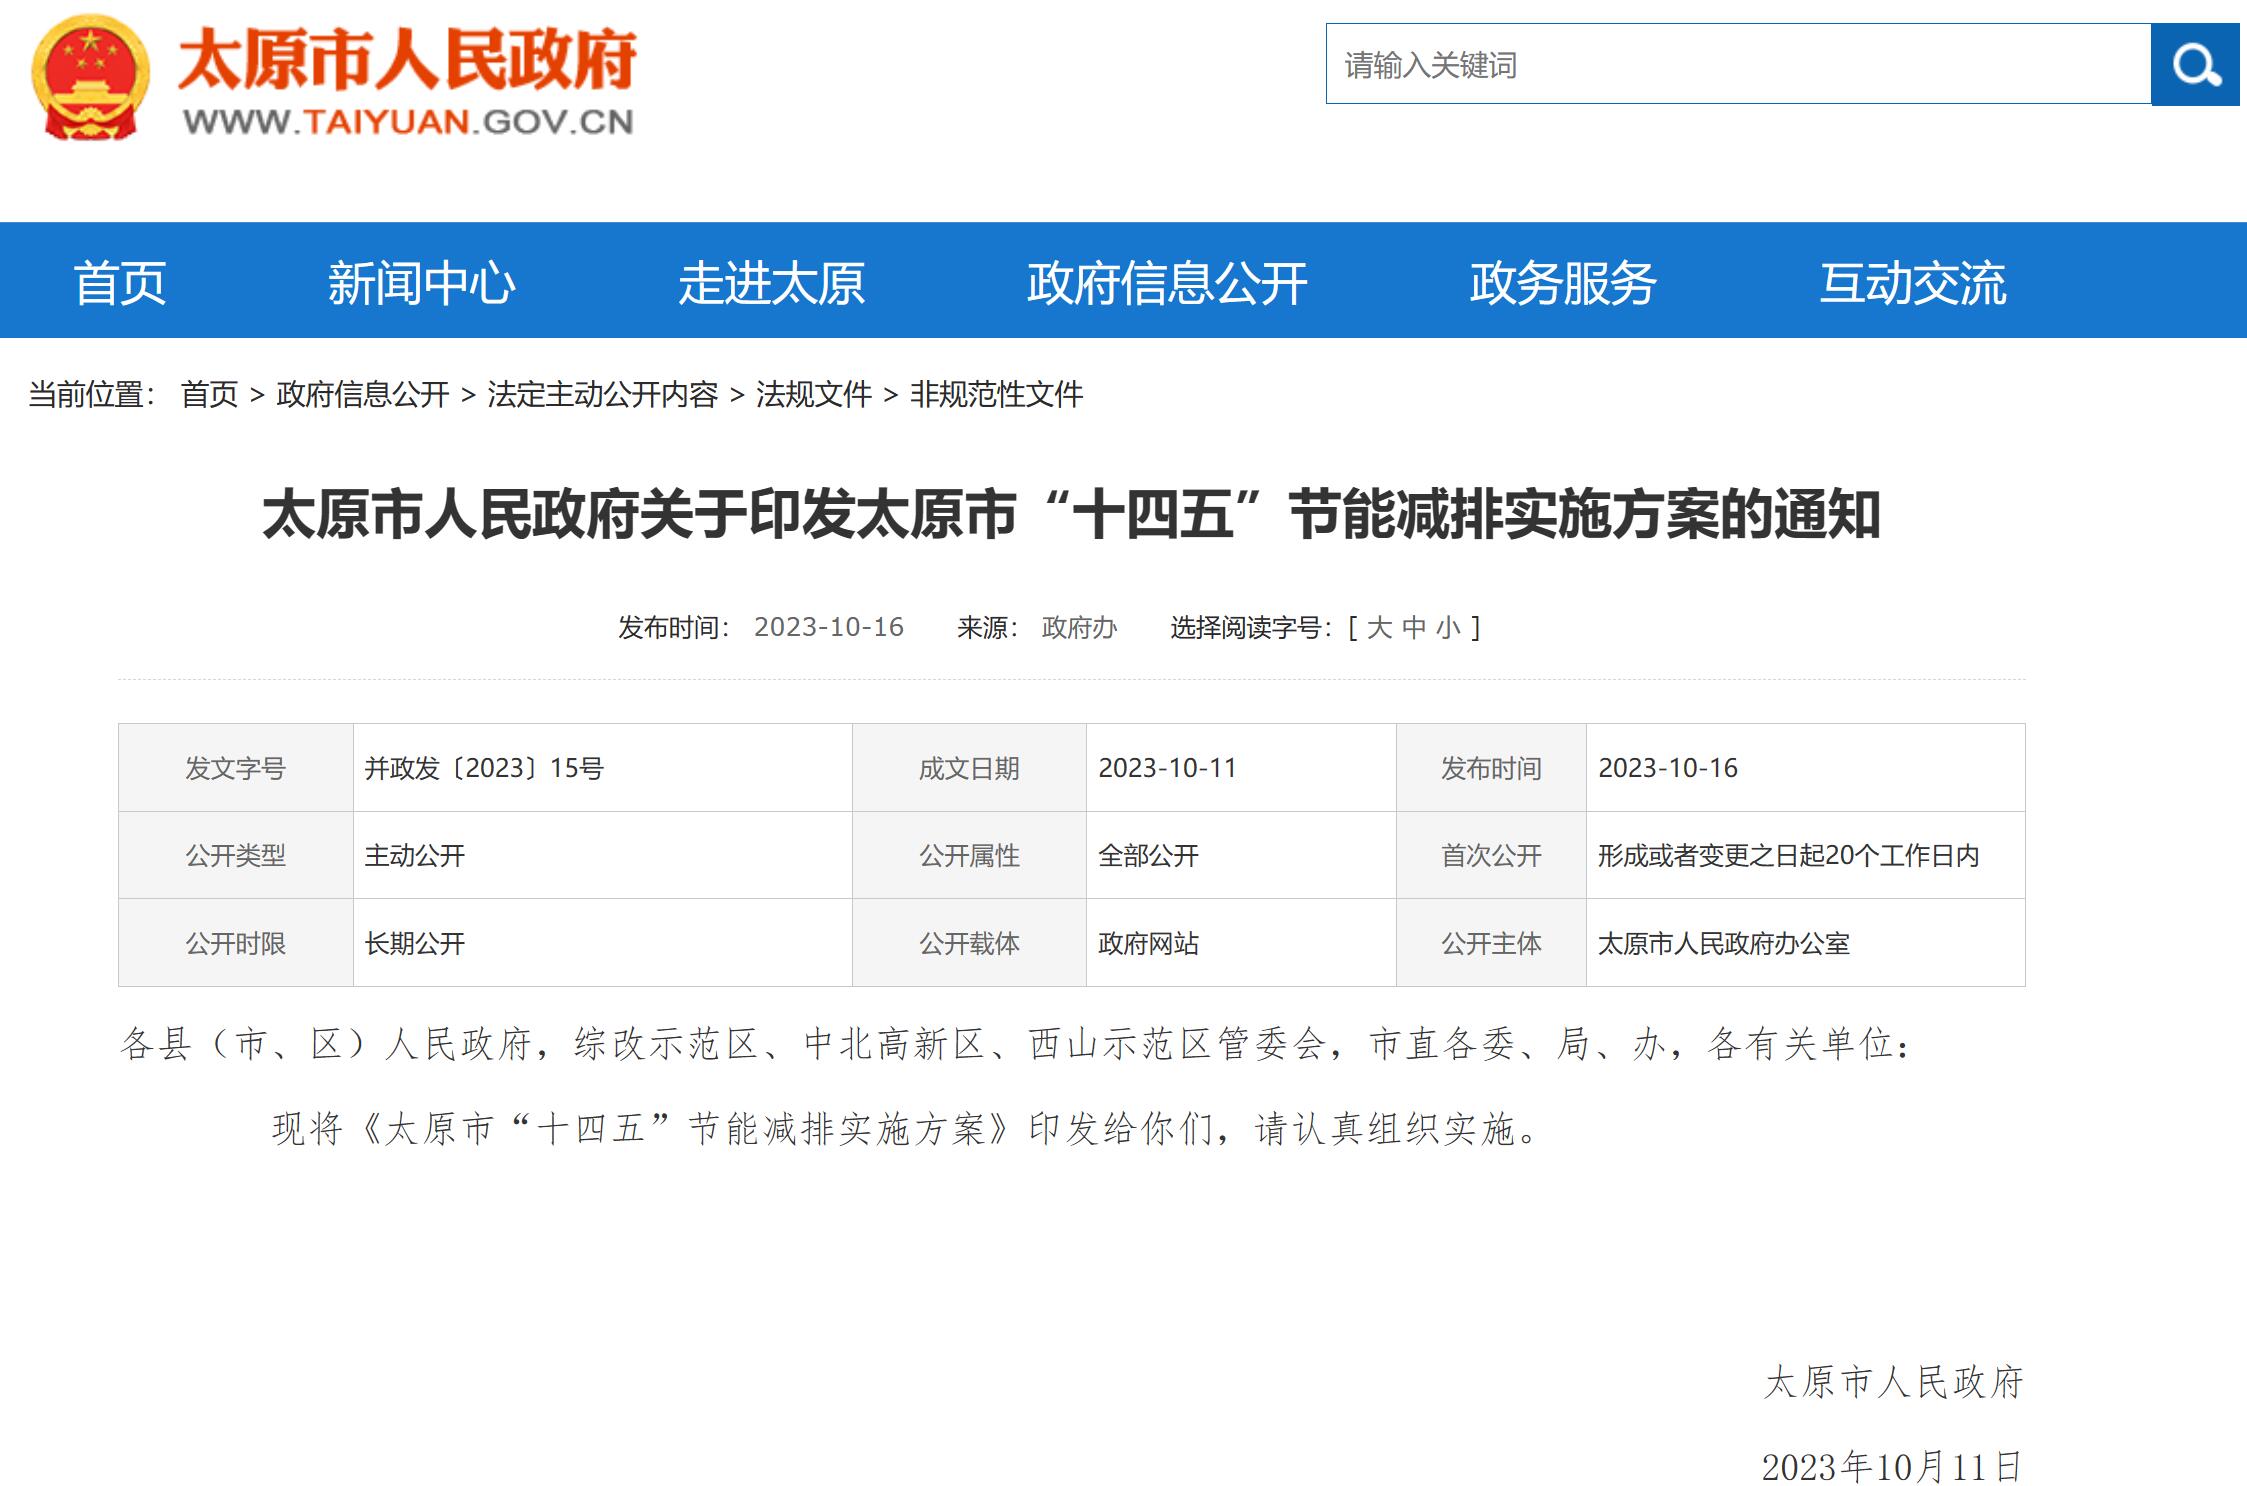Click the WWW.TAIYUAN.GOV.CN site address text
Screen dimensions: 2247x1486
tap(408, 122)
